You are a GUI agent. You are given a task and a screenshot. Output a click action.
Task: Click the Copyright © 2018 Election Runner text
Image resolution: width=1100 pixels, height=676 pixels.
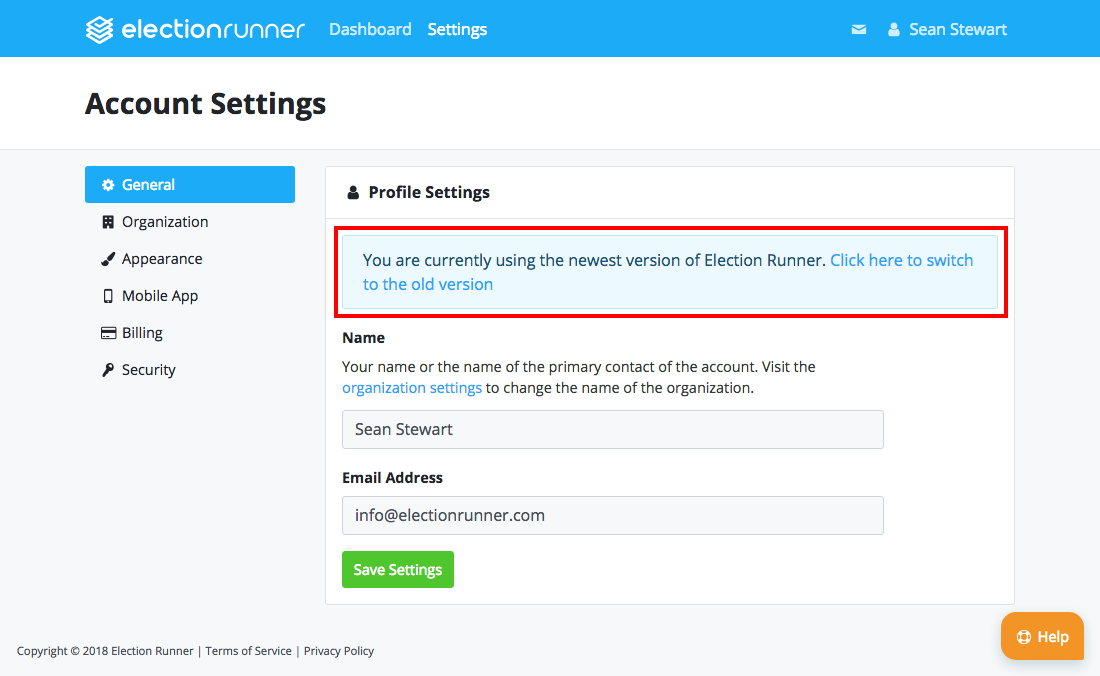click(105, 651)
